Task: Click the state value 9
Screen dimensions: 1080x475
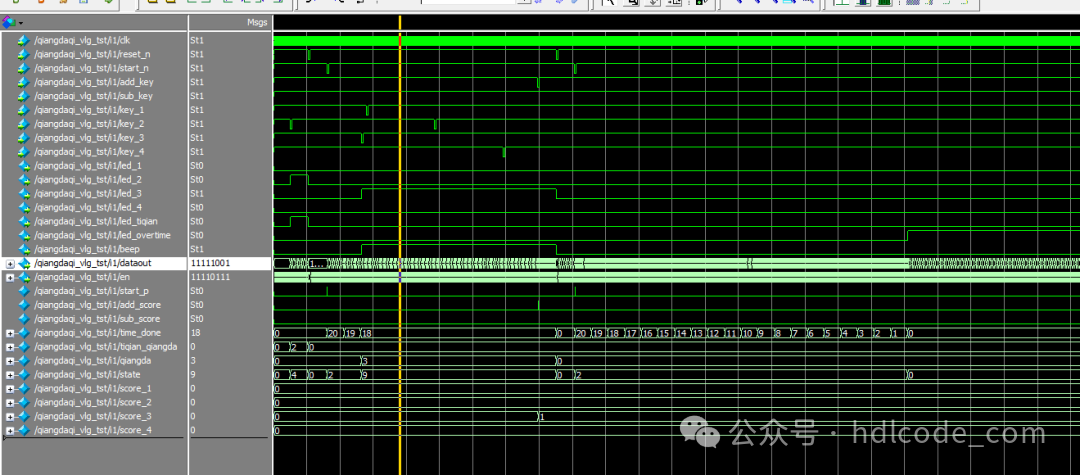Action: click(x=193, y=374)
